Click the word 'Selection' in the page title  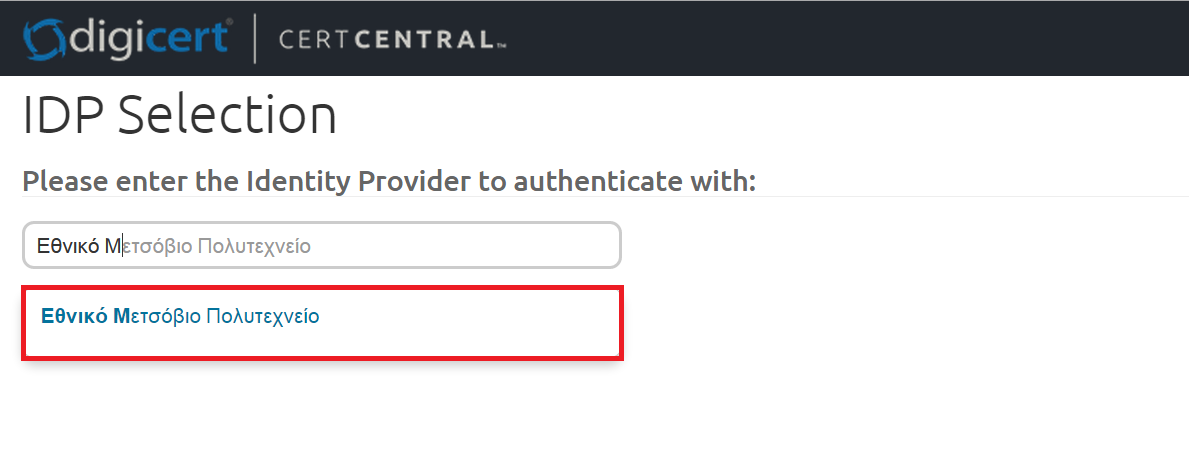click(x=227, y=115)
